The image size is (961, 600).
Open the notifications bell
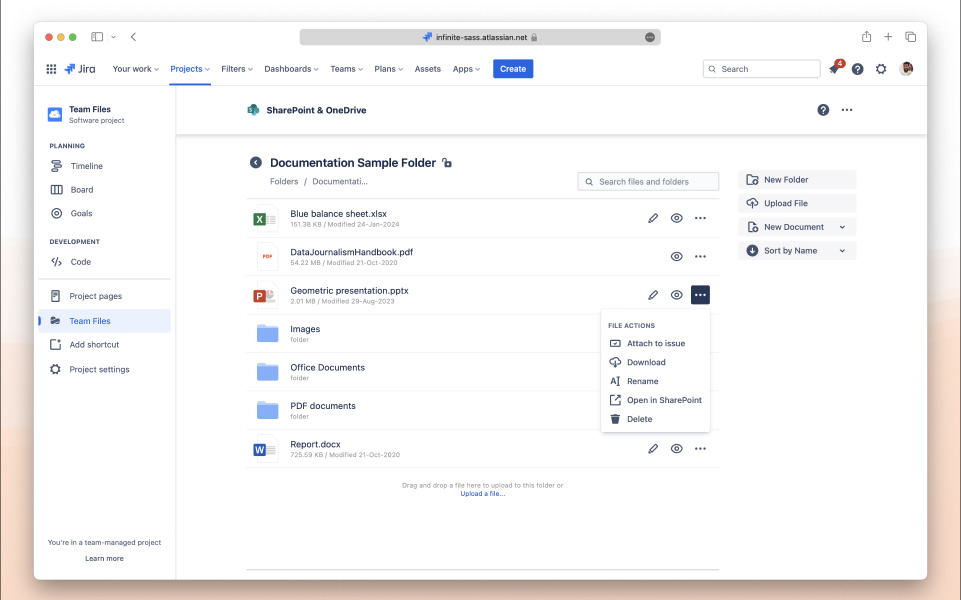coord(834,69)
